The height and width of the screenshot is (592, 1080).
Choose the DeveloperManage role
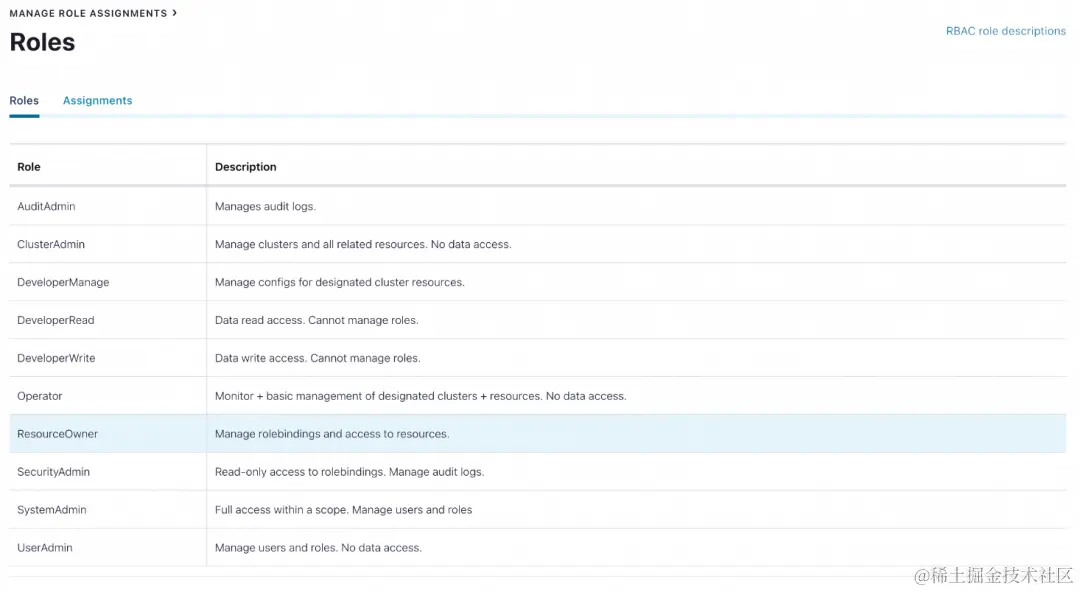pos(63,282)
